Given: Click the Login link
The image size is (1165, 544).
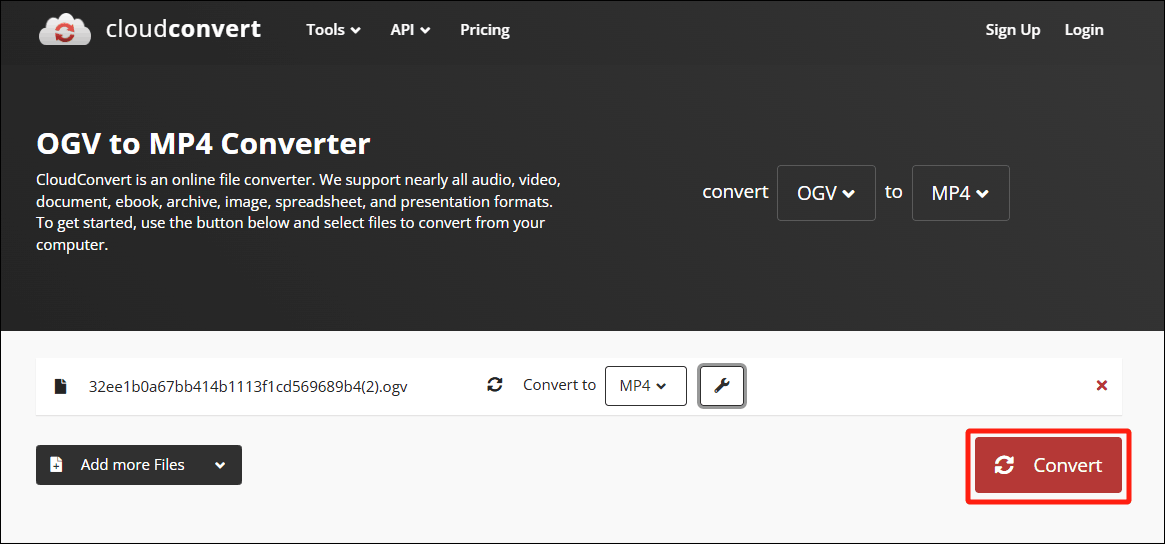Looking at the screenshot, I should (x=1084, y=30).
